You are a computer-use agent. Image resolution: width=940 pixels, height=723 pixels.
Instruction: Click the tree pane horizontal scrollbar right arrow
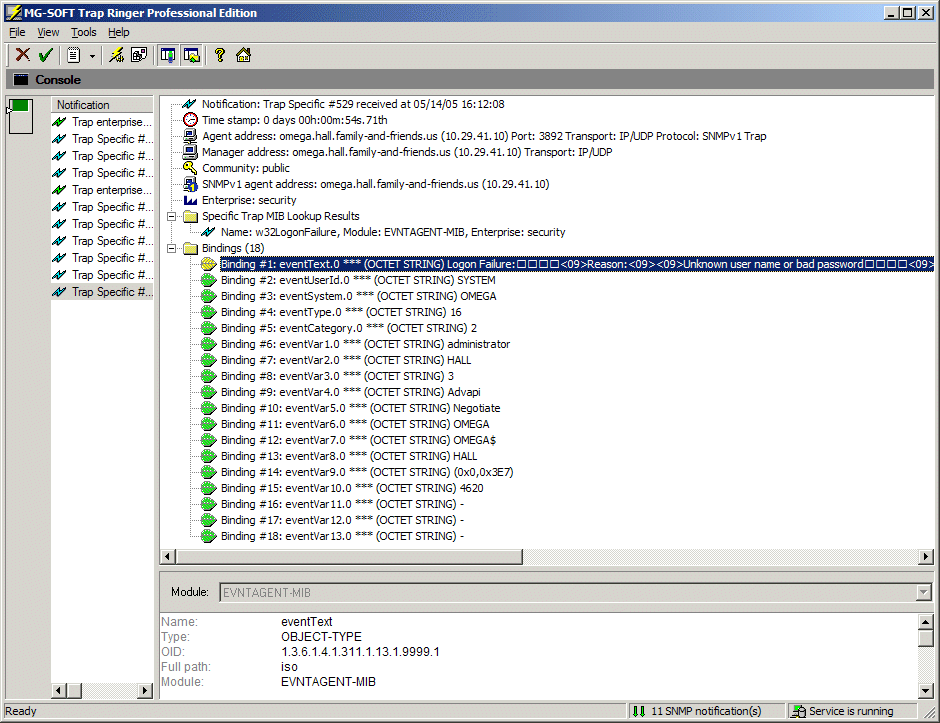point(926,556)
